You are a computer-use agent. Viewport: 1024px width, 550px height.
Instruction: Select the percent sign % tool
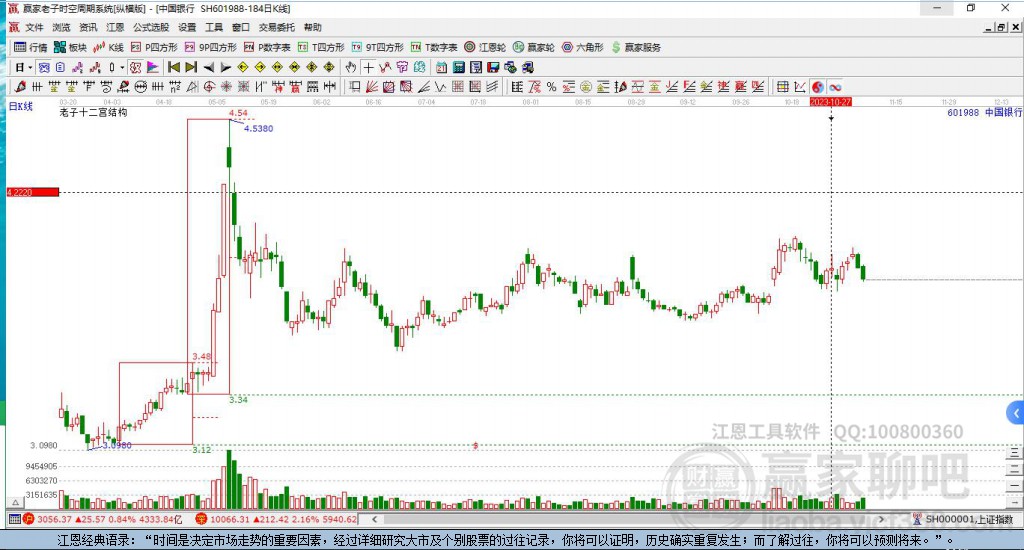552,87
